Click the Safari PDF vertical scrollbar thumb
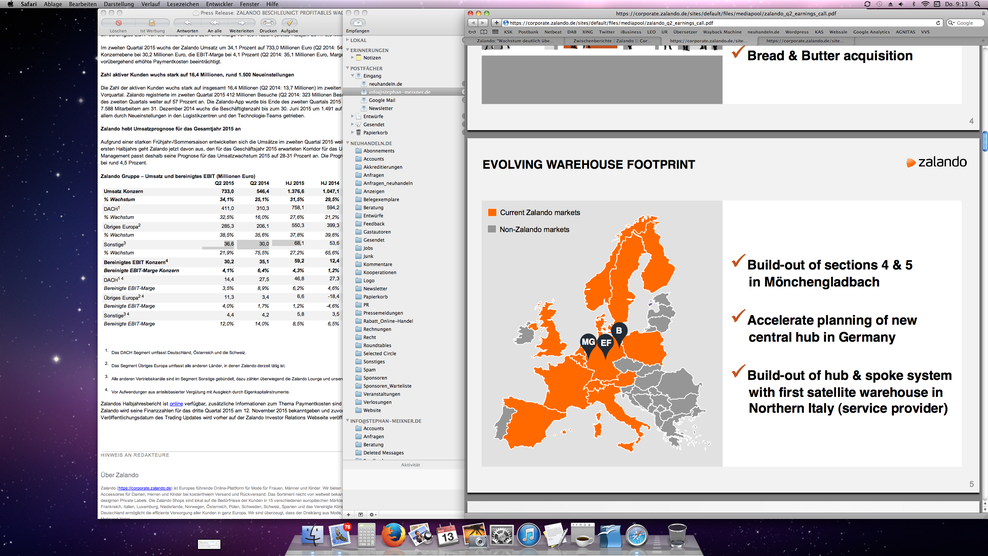 tap(984, 141)
